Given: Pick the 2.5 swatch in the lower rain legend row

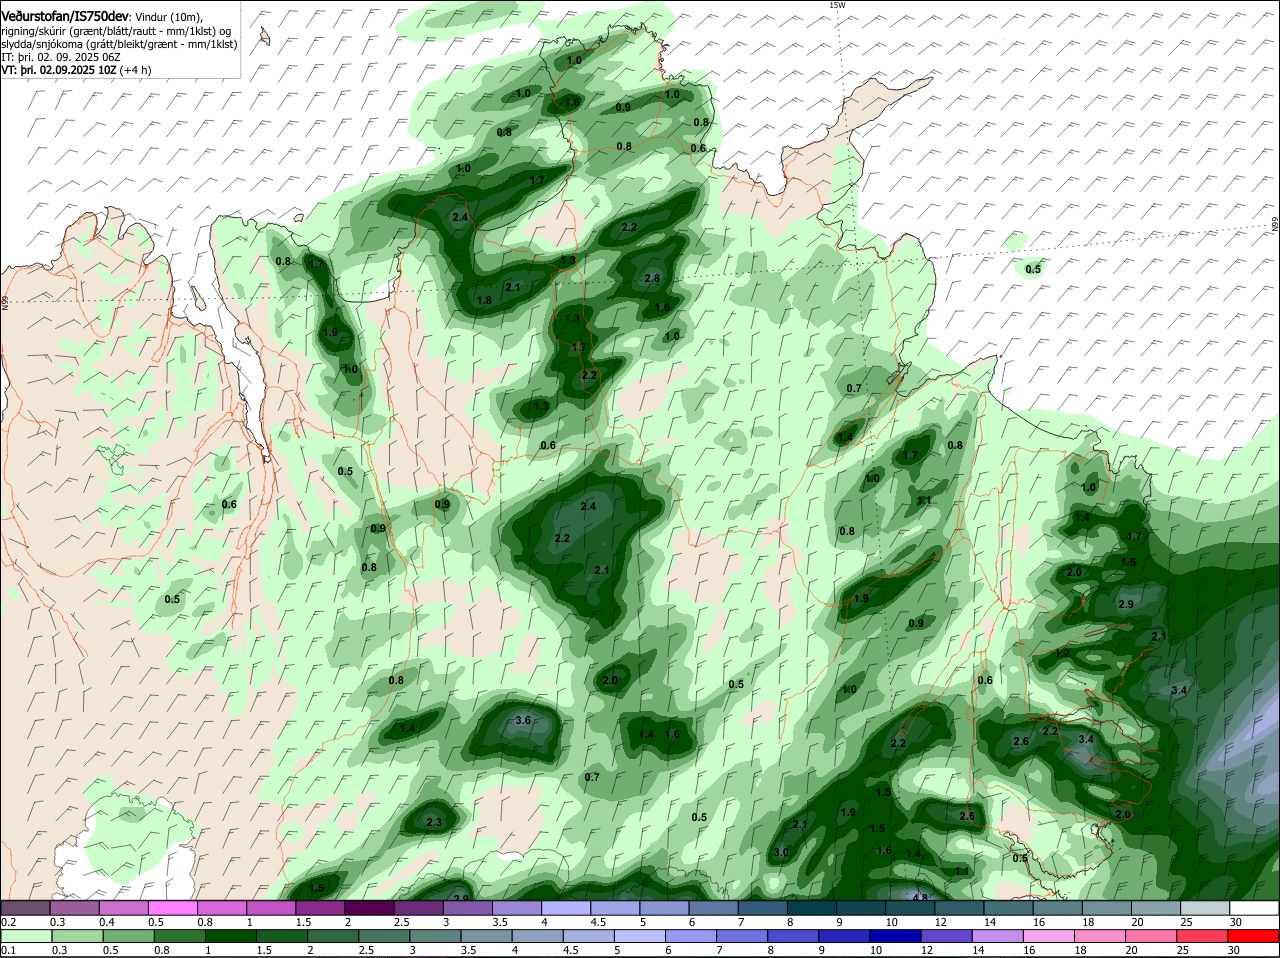Looking at the screenshot, I should click(x=384, y=937).
